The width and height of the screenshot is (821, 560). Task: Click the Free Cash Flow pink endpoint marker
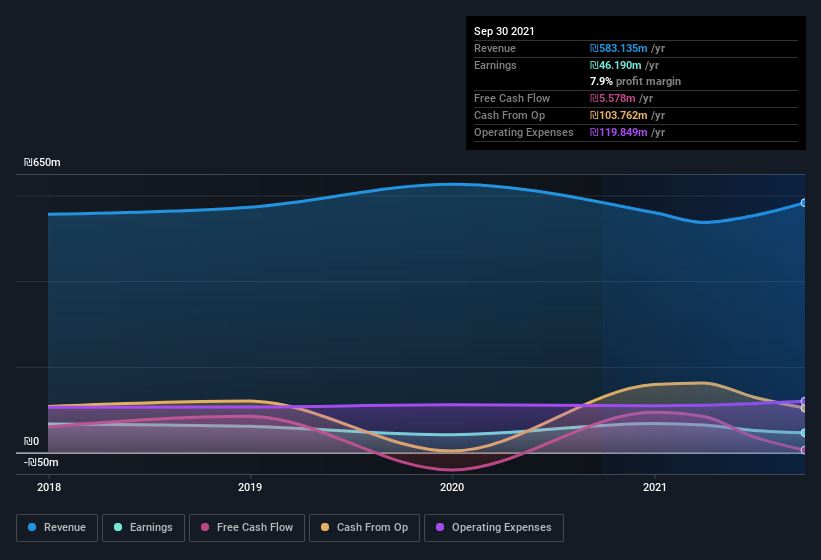coord(804,450)
